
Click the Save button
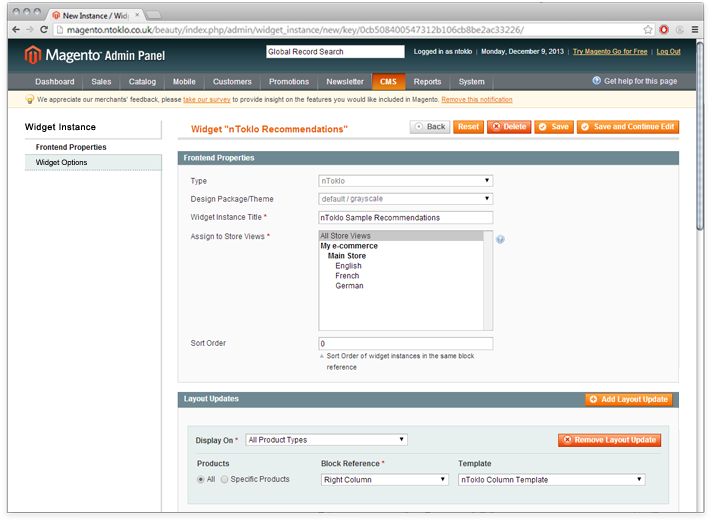coord(554,127)
